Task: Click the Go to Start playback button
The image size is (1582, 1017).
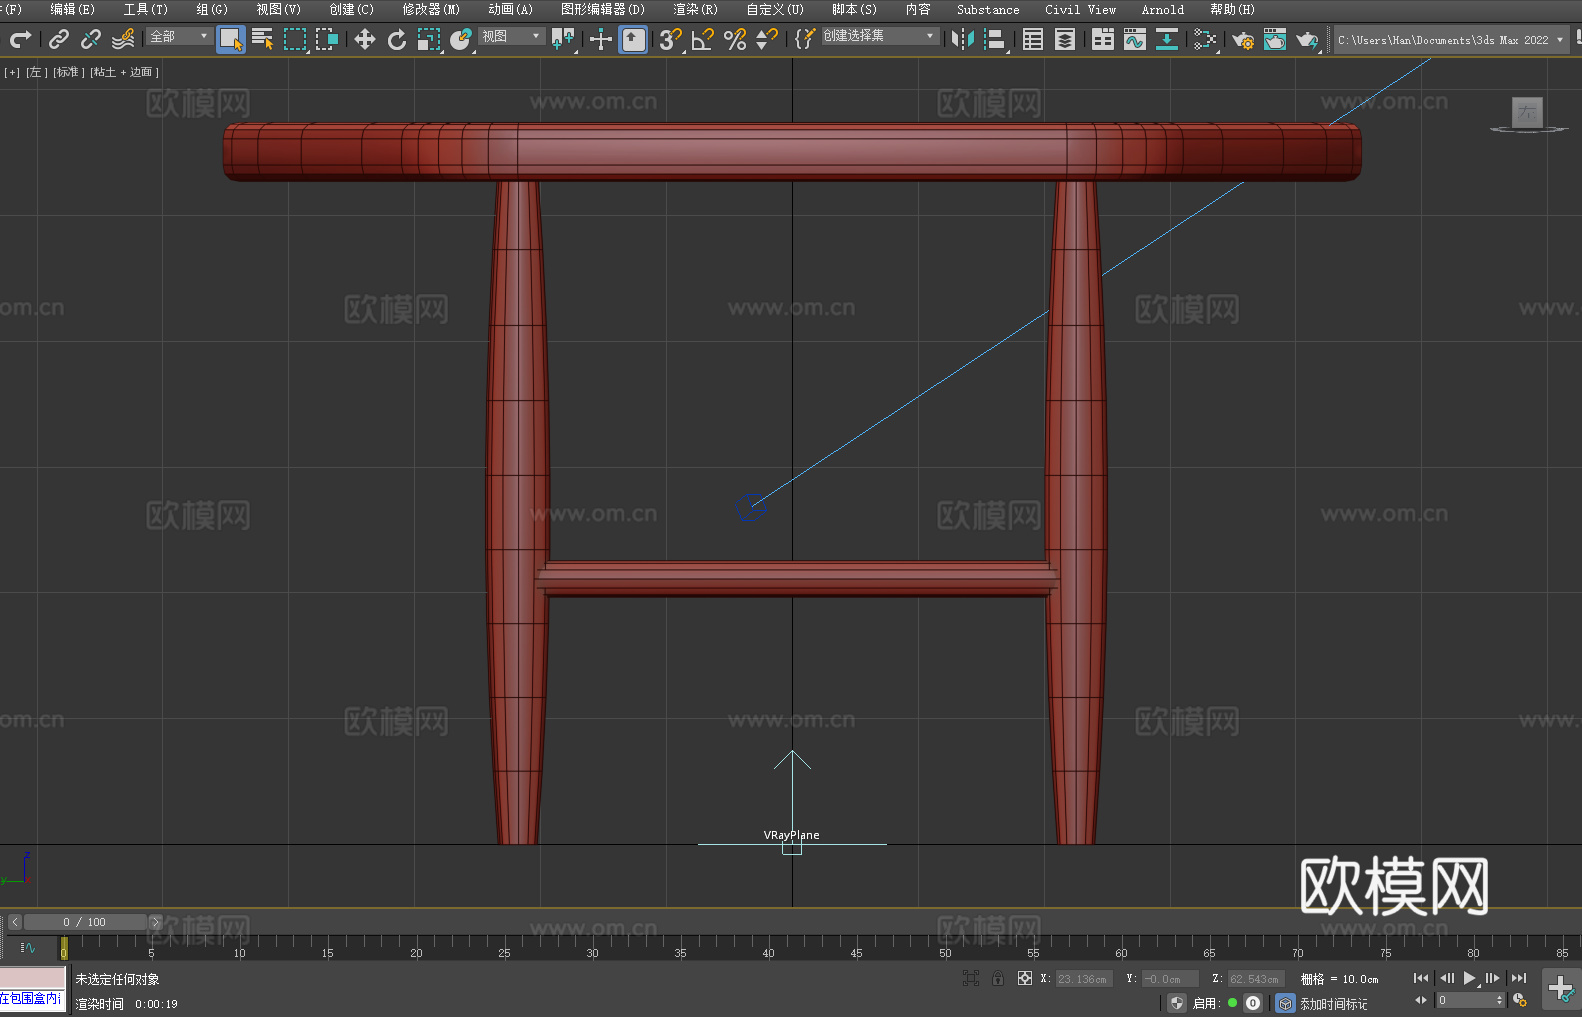Action: (1421, 978)
